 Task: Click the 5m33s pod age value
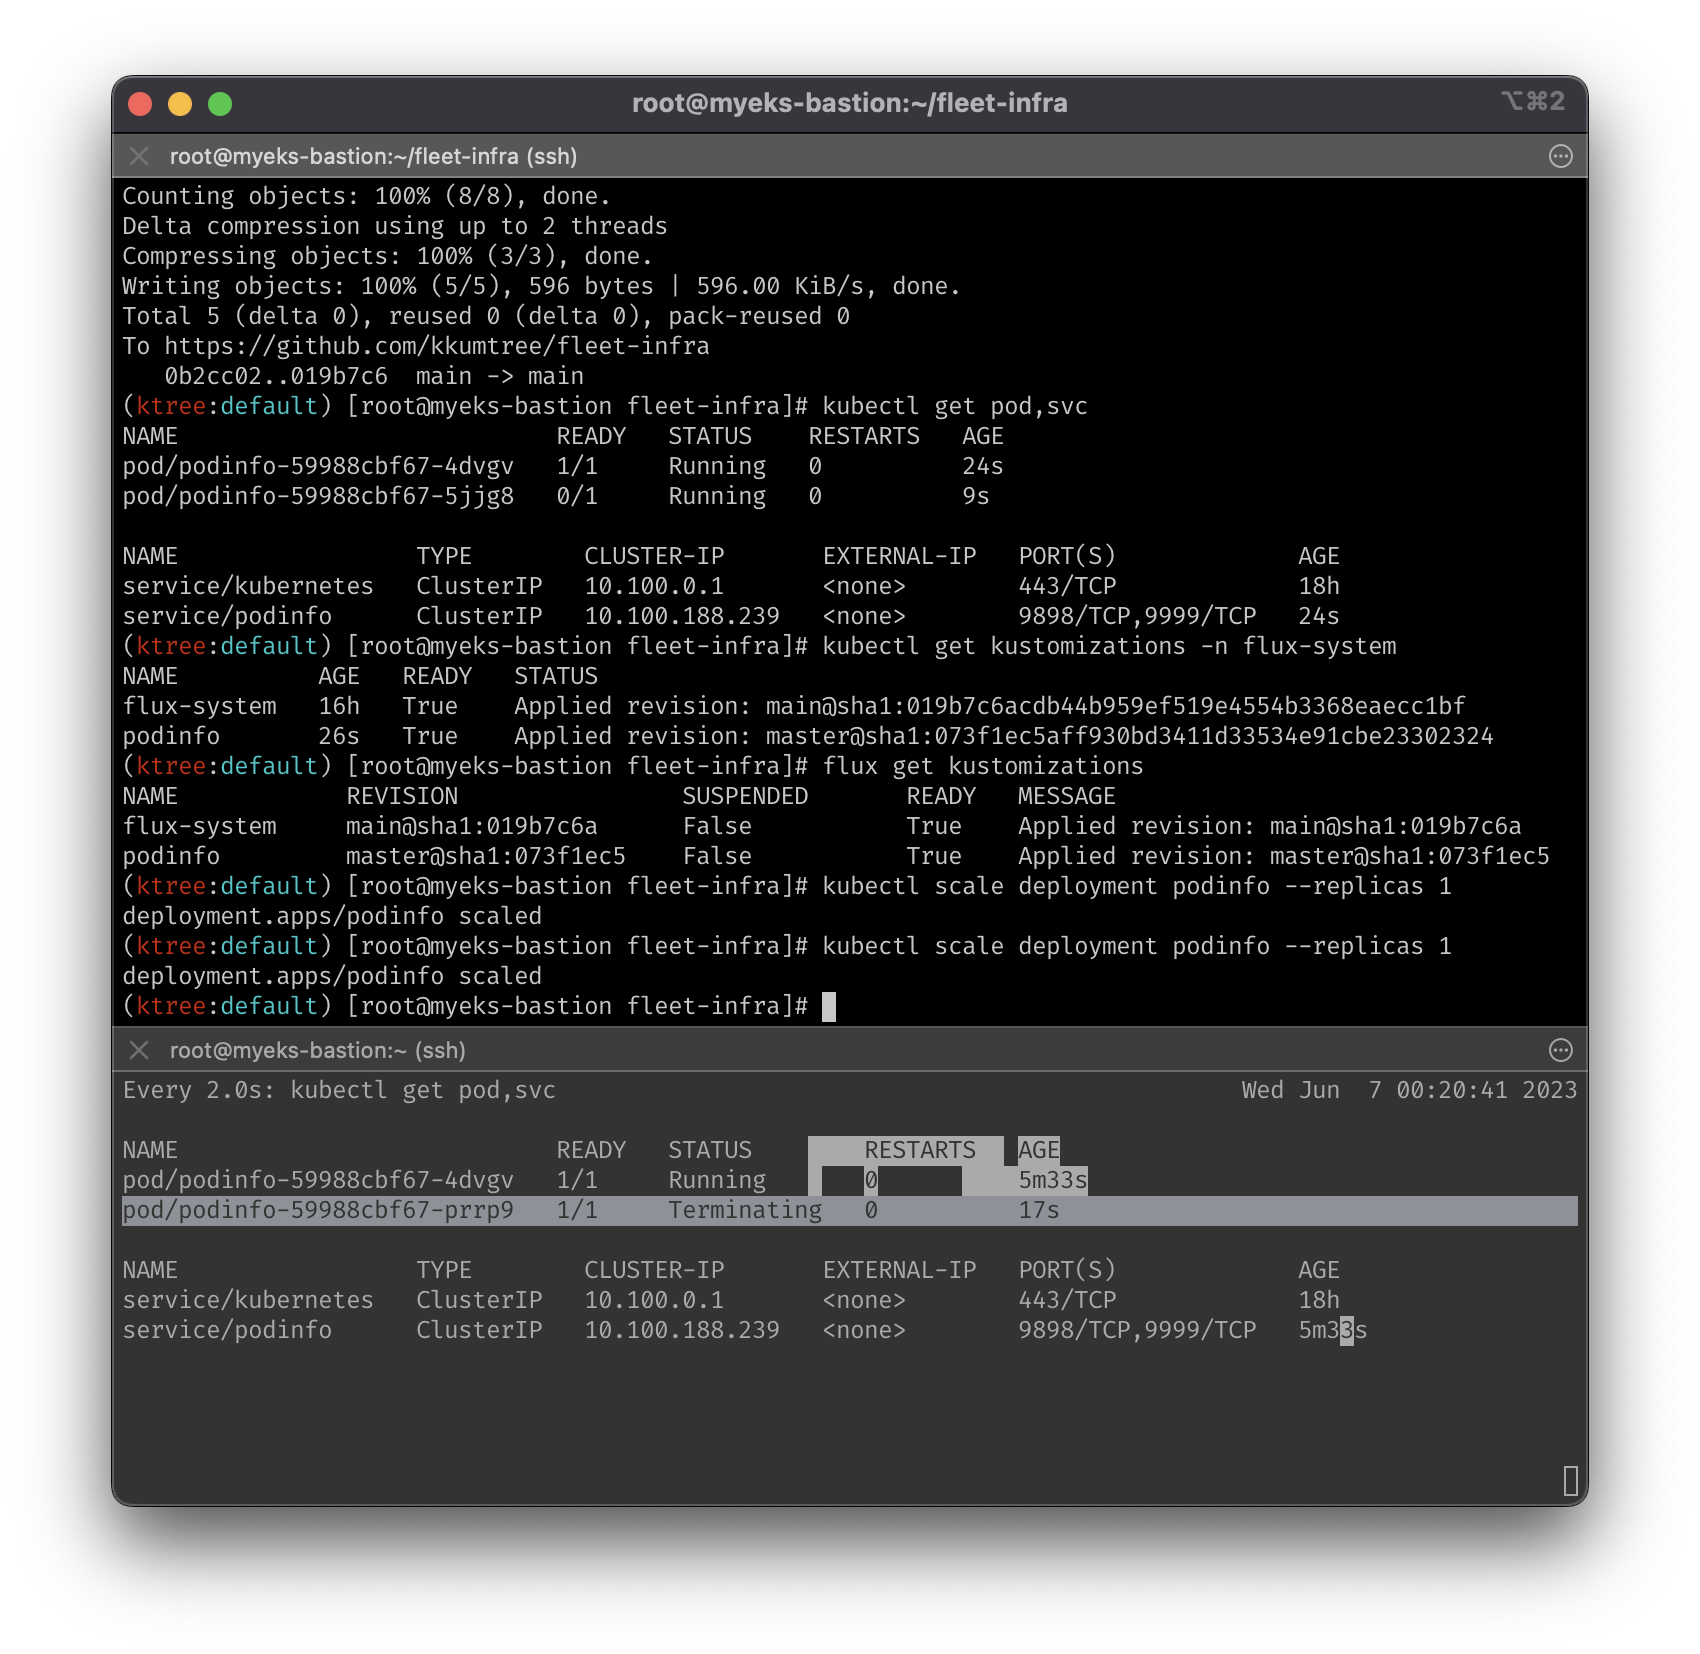(x=1052, y=1180)
